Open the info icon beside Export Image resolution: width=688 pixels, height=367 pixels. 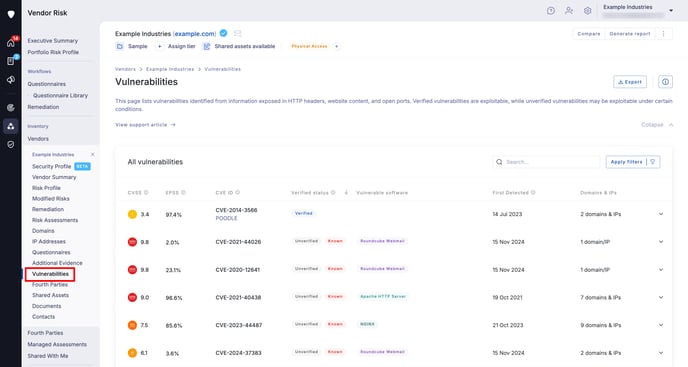pos(665,82)
